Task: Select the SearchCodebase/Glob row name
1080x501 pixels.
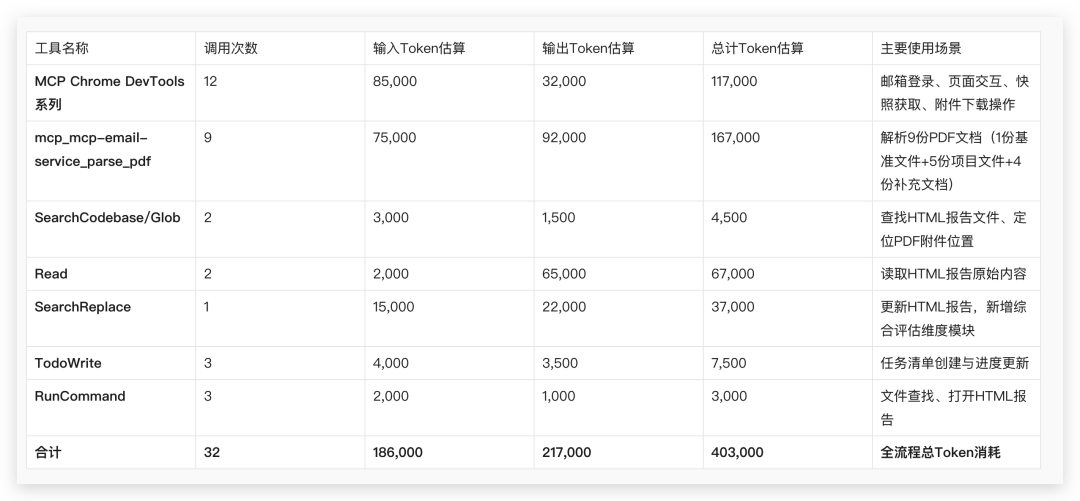Action: coord(107,217)
